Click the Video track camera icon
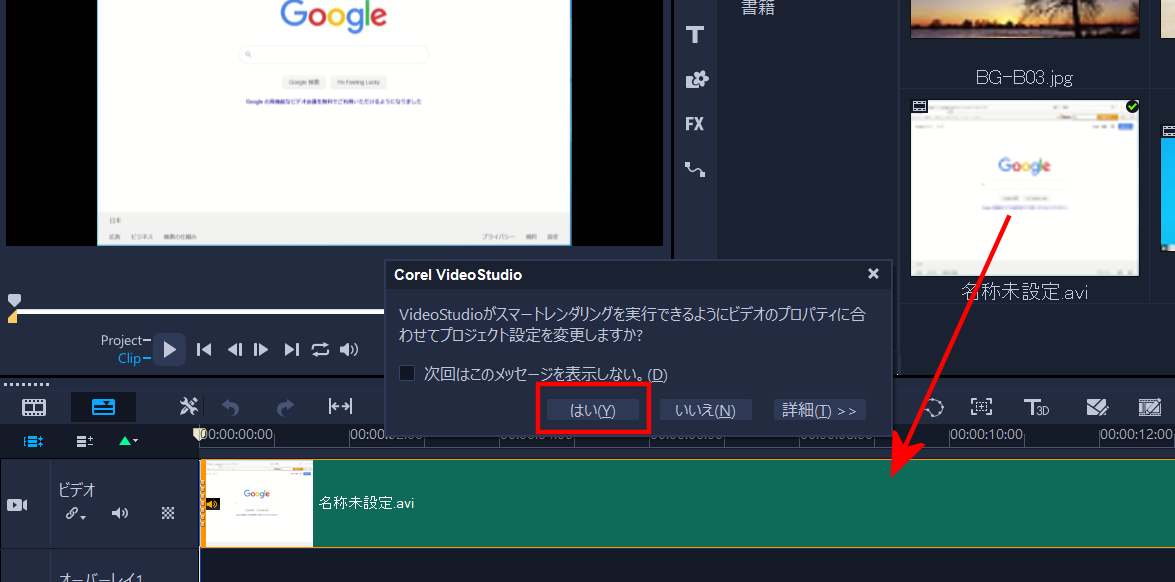 point(17,505)
